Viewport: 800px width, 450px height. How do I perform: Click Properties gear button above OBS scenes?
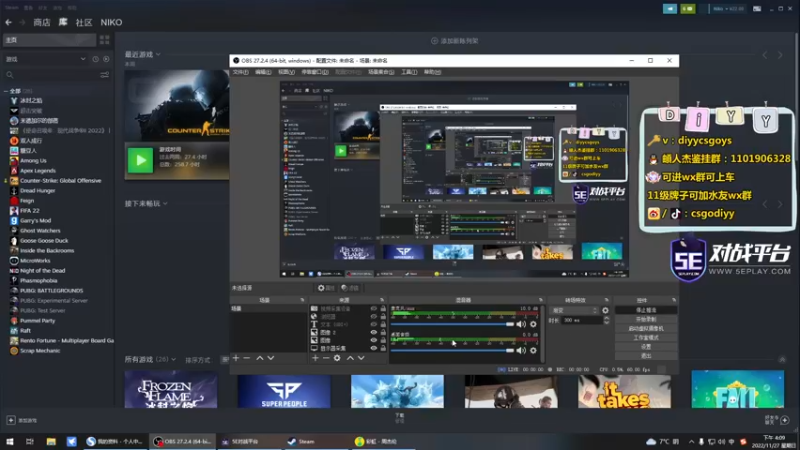(x=326, y=288)
